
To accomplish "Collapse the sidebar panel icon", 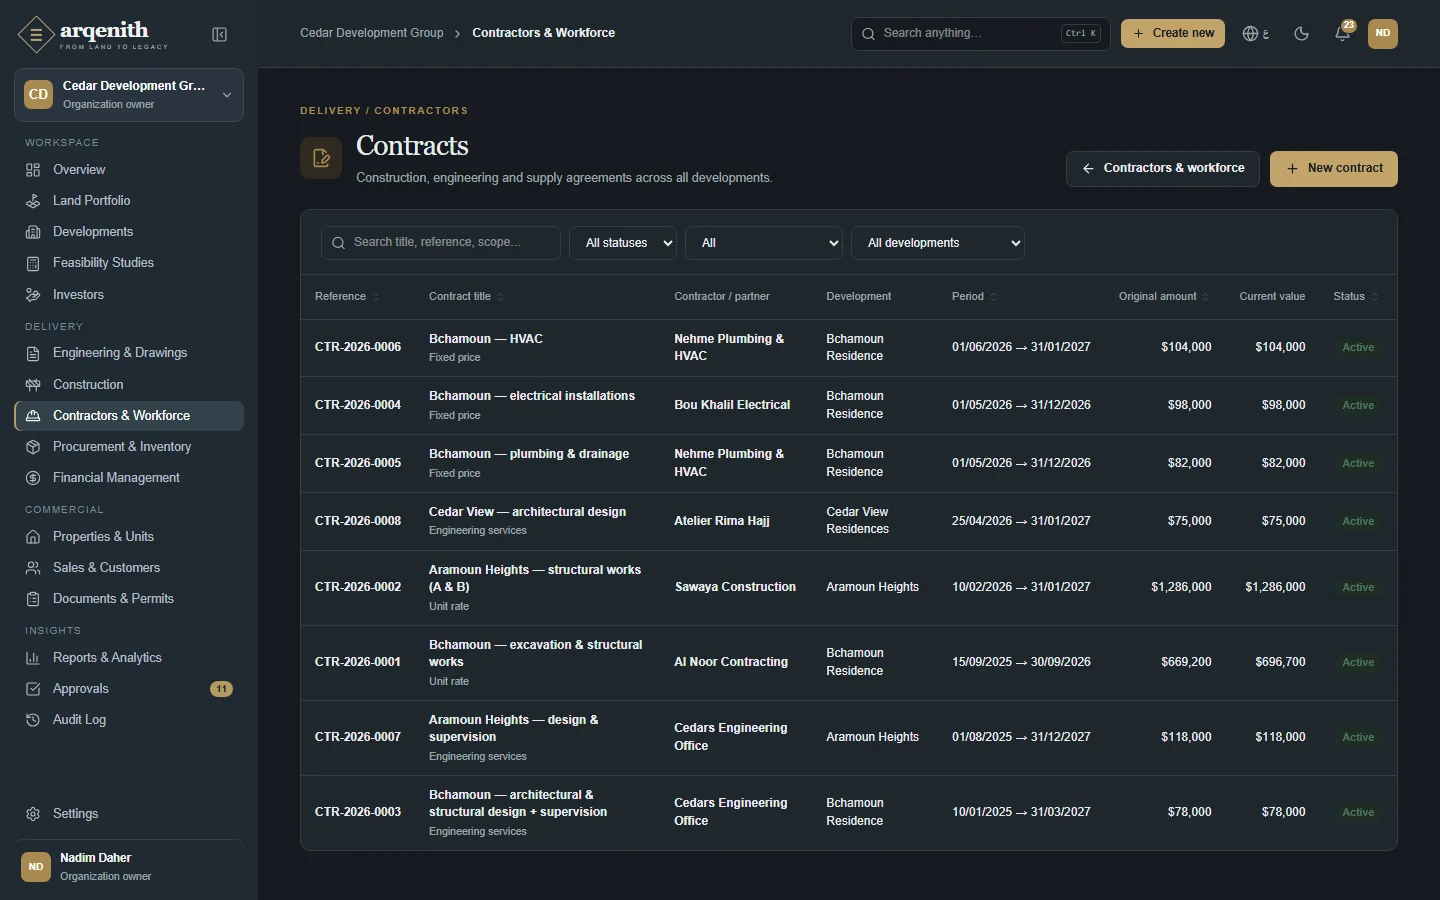I will click(220, 35).
